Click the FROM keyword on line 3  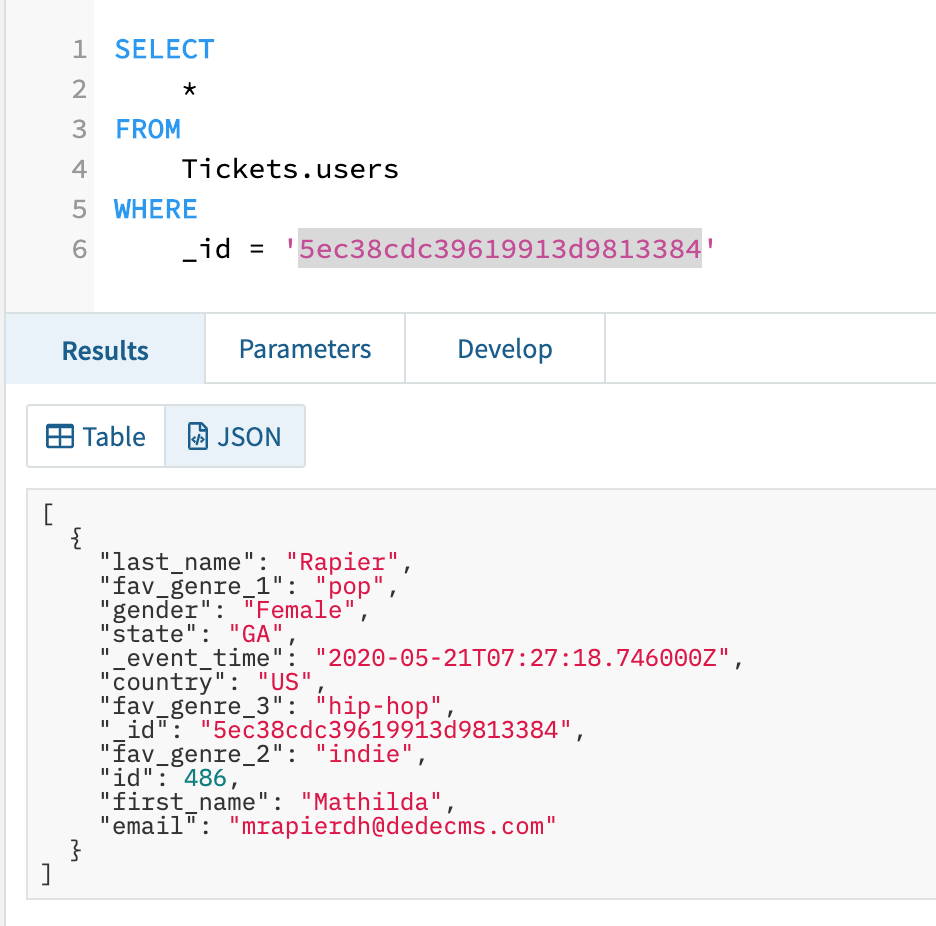pyautogui.click(x=147, y=129)
